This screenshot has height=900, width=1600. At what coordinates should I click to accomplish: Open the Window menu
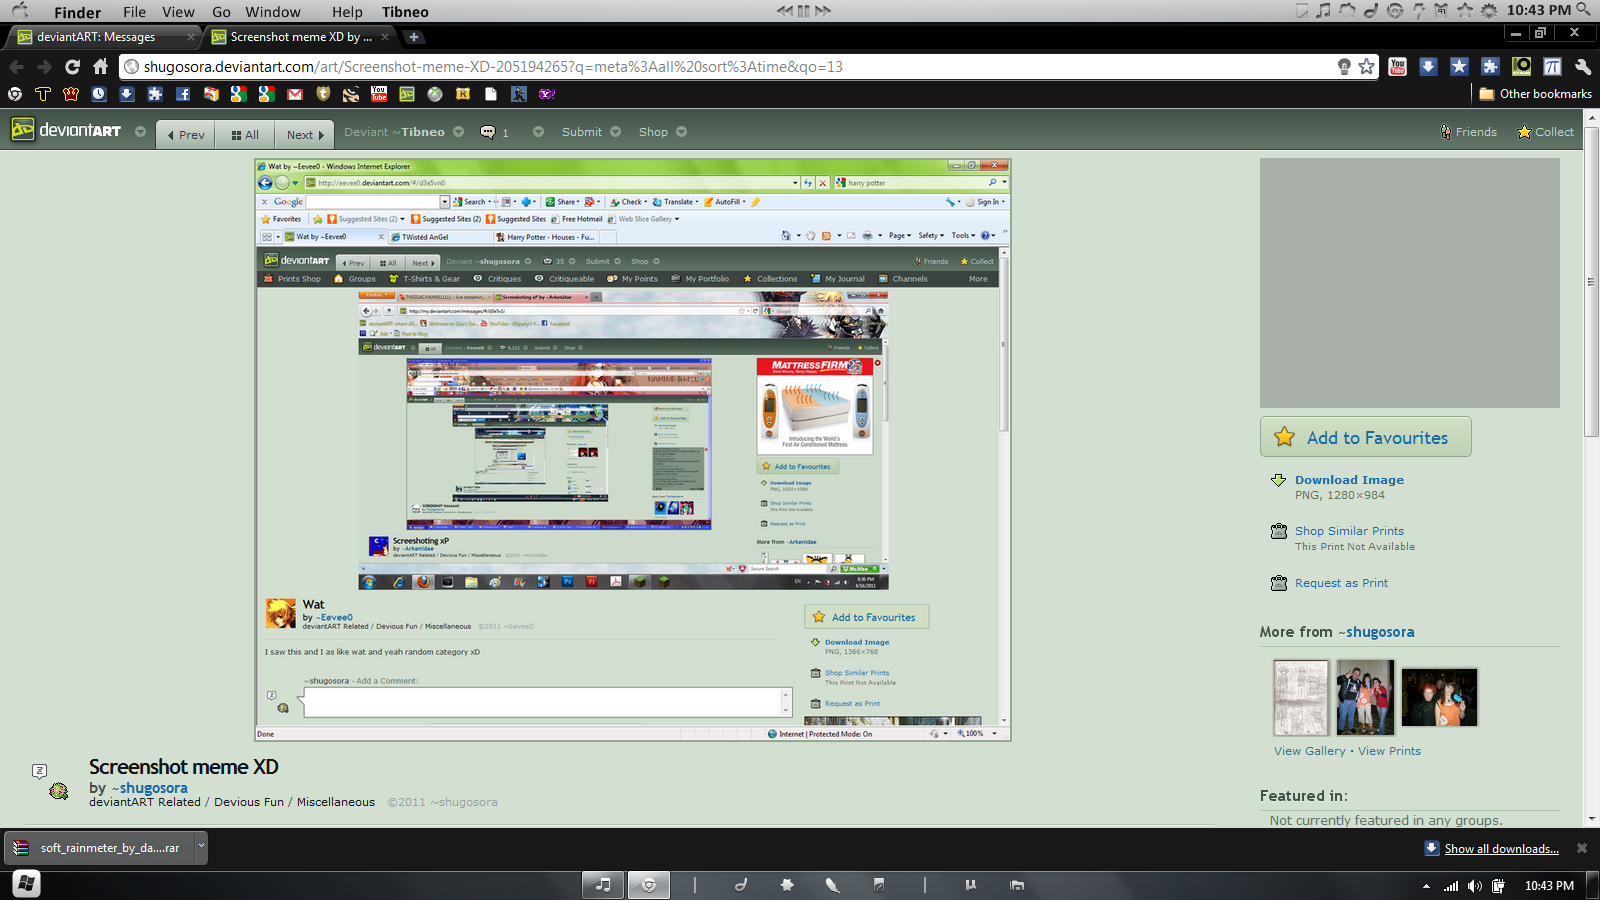[273, 12]
